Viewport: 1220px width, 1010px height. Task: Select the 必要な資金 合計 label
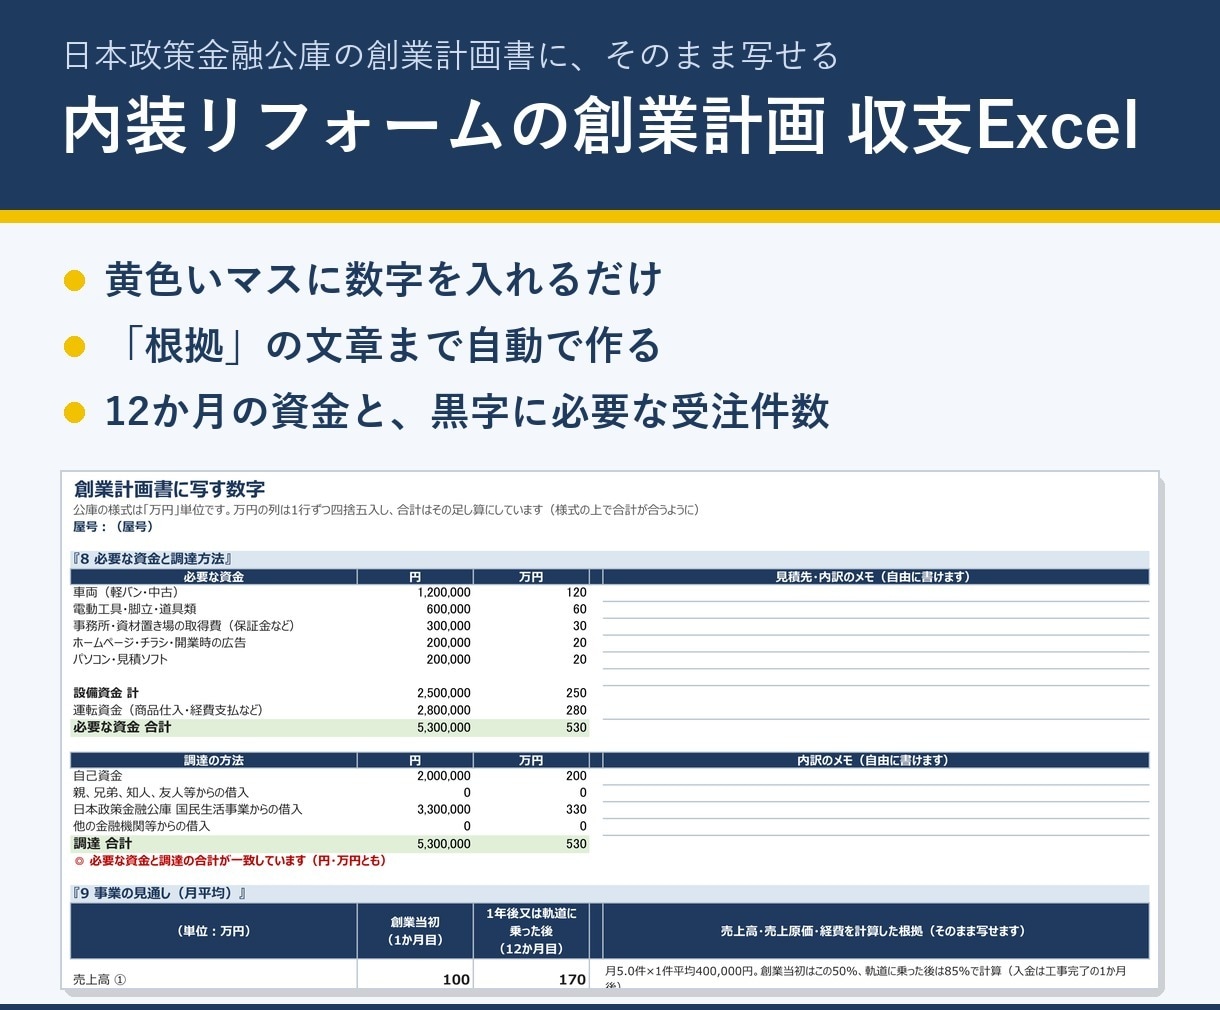[122, 727]
